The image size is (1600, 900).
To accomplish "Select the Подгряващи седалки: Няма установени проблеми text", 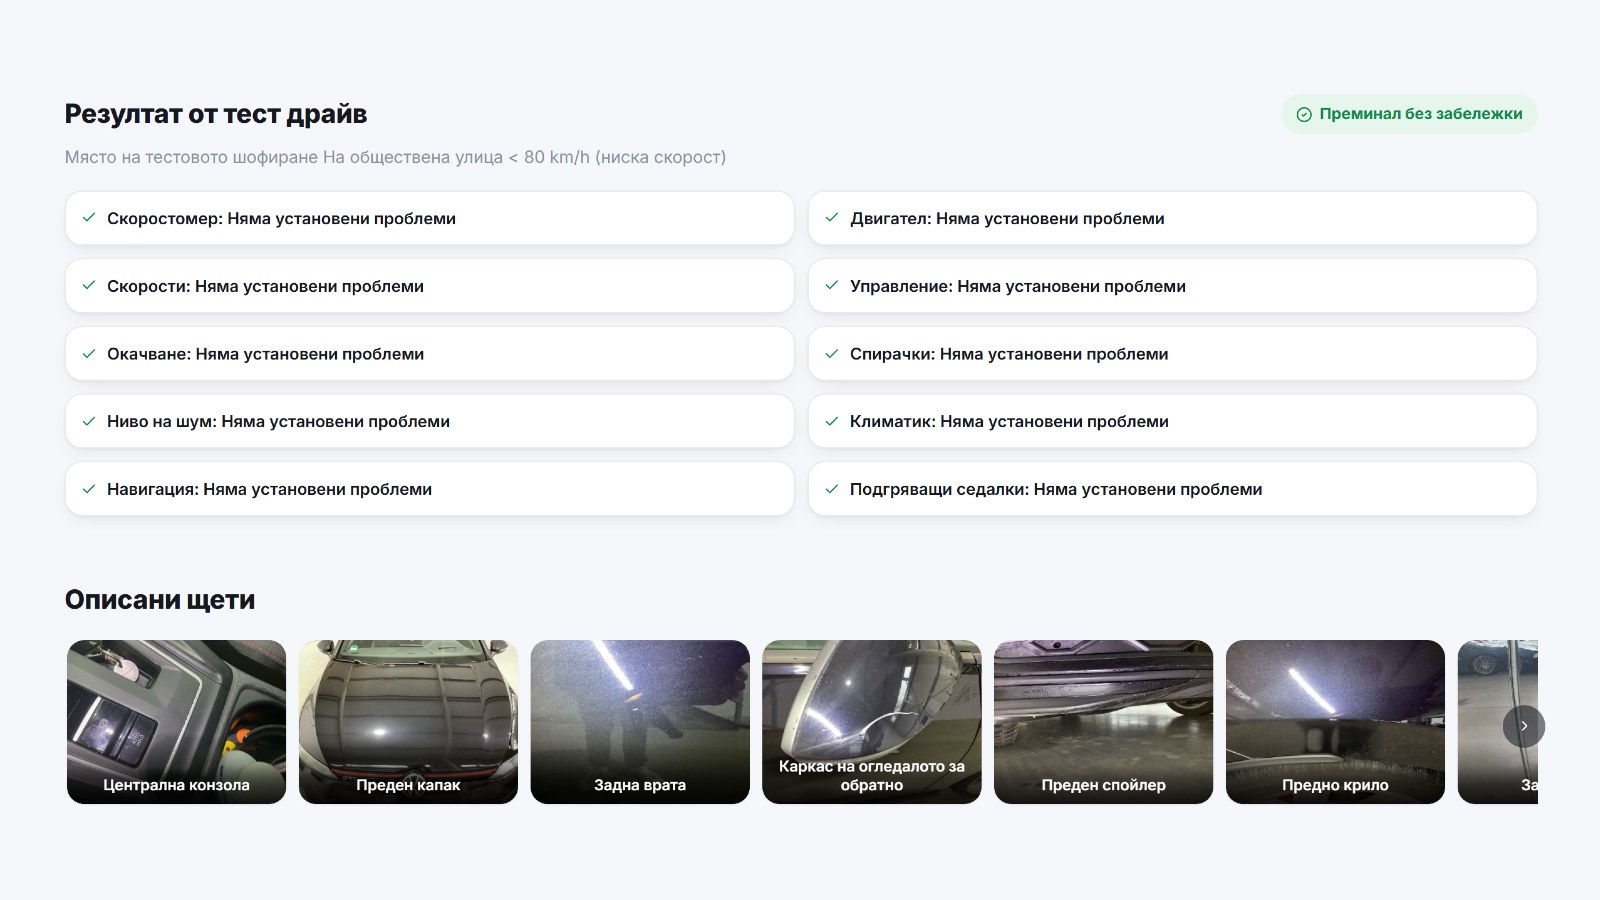I will click(x=1056, y=489).
